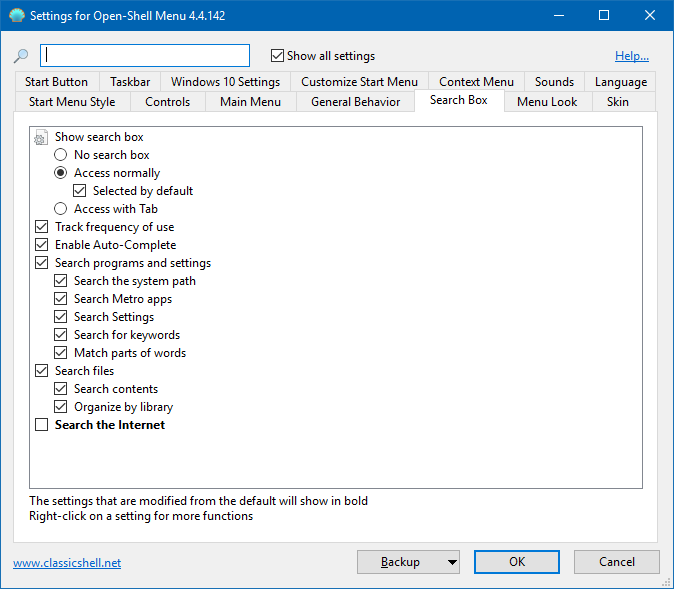The image size is (674, 589).
Task: Focus the settings search input field
Action: coord(145,56)
